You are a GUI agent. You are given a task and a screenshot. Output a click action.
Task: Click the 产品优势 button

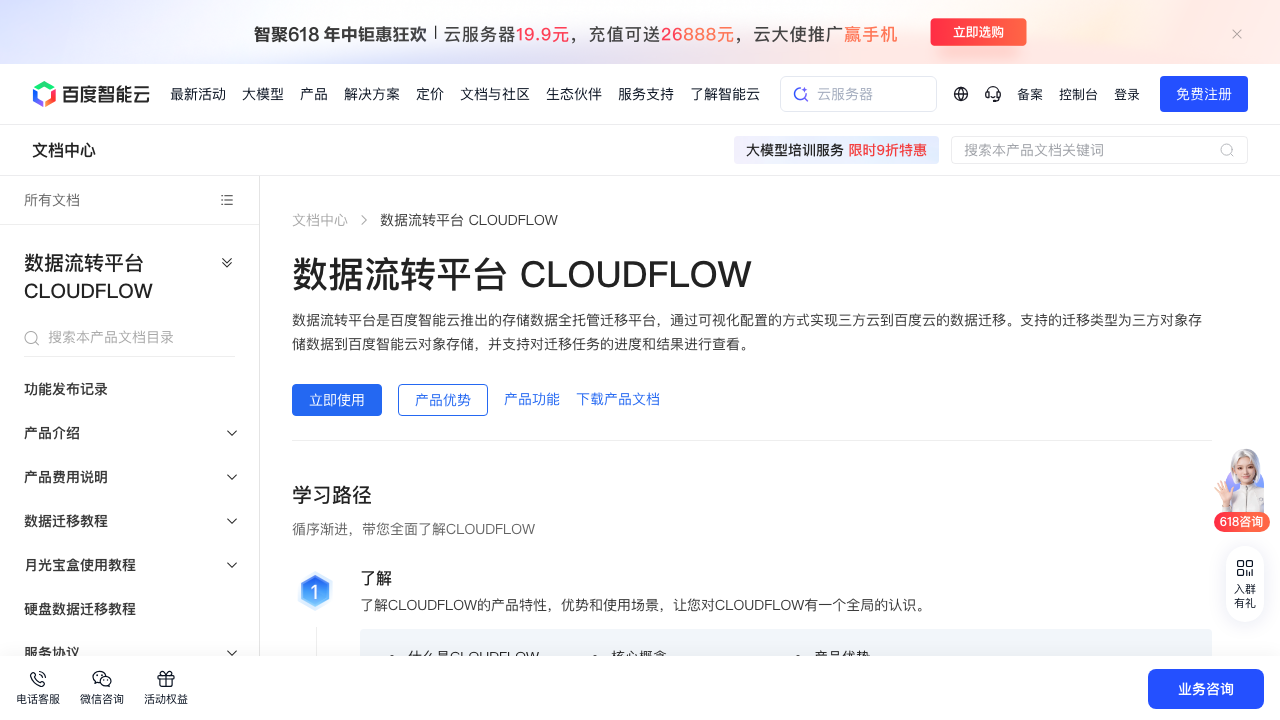click(x=443, y=400)
